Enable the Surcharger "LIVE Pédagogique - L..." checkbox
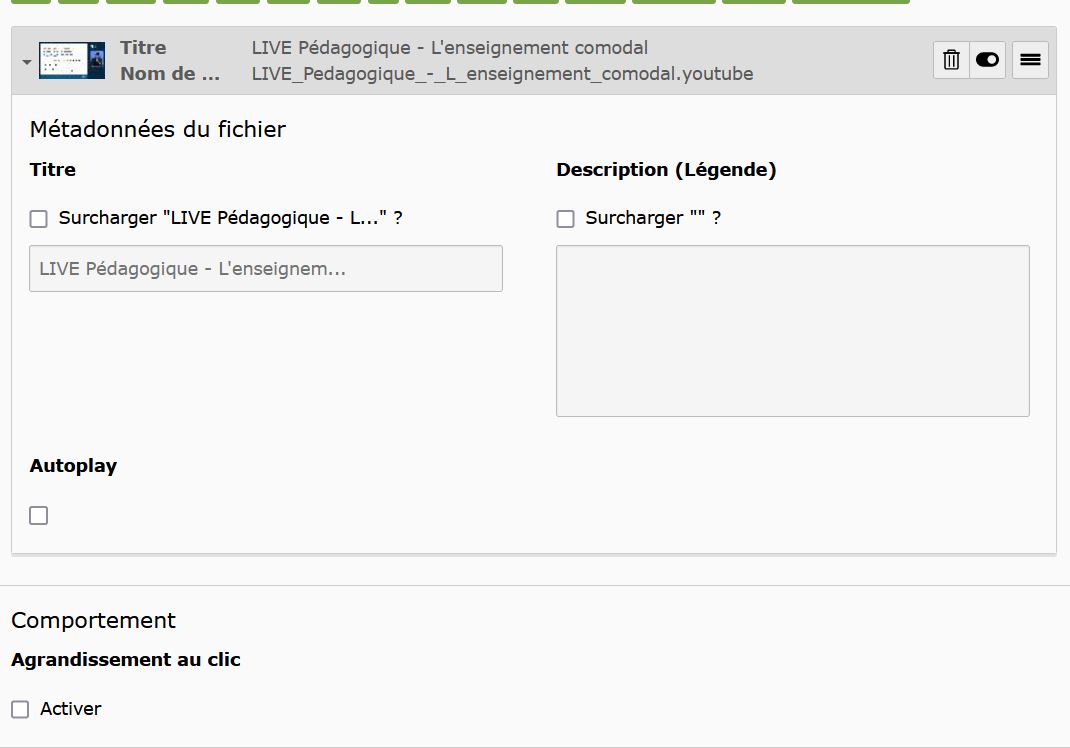The width and height of the screenshot is (1070, 748). pyautogui.click(x=39, y=219)
